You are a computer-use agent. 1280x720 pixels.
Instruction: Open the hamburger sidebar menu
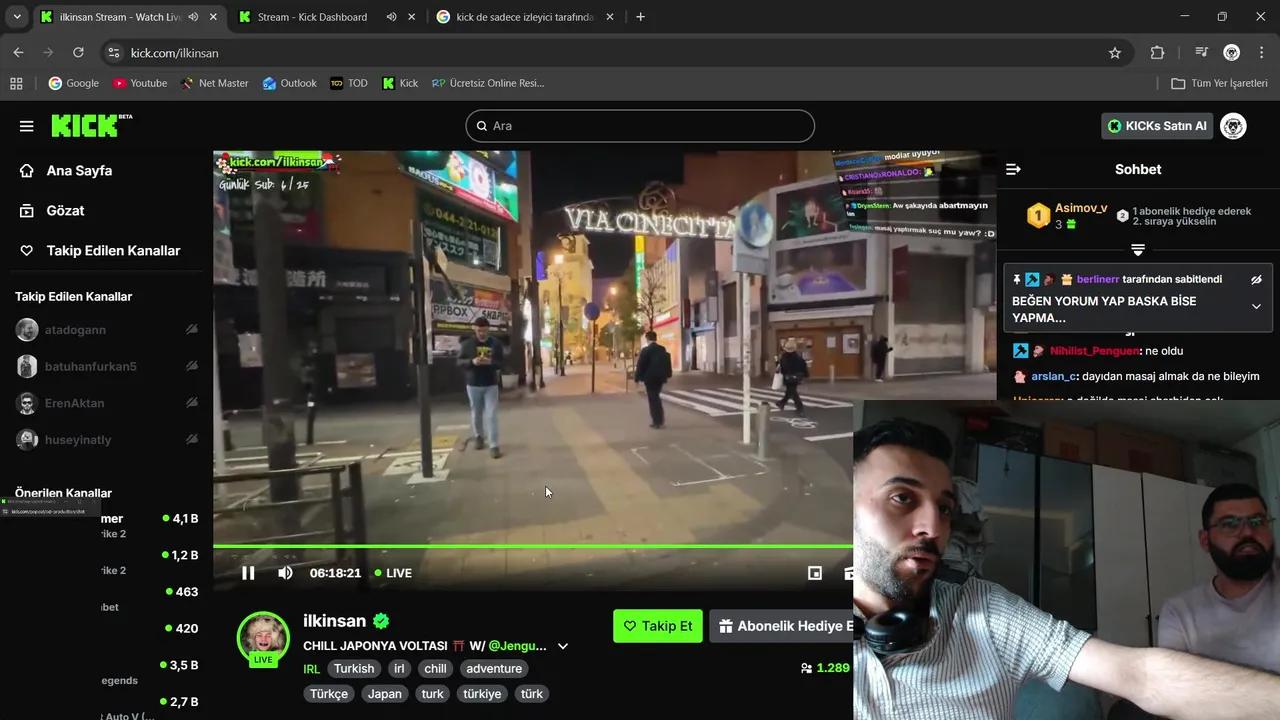(27, 126)
